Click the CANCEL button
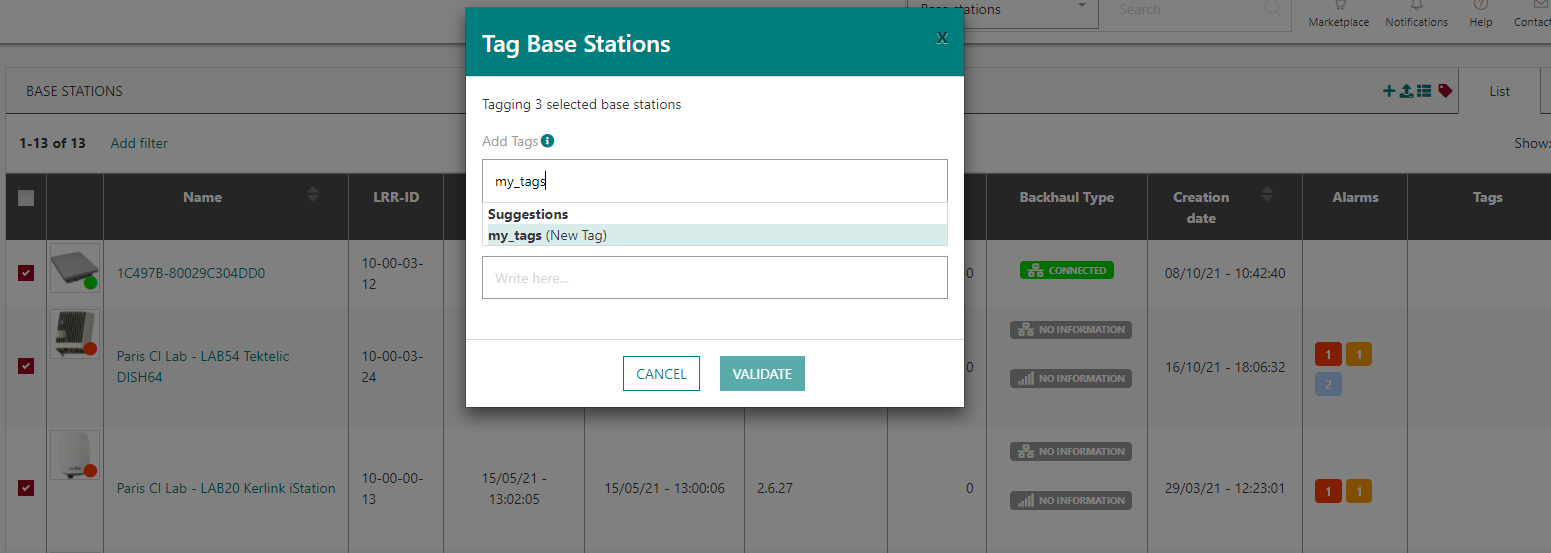Viewport: 1551px width, 553px height. click(661, 374)
